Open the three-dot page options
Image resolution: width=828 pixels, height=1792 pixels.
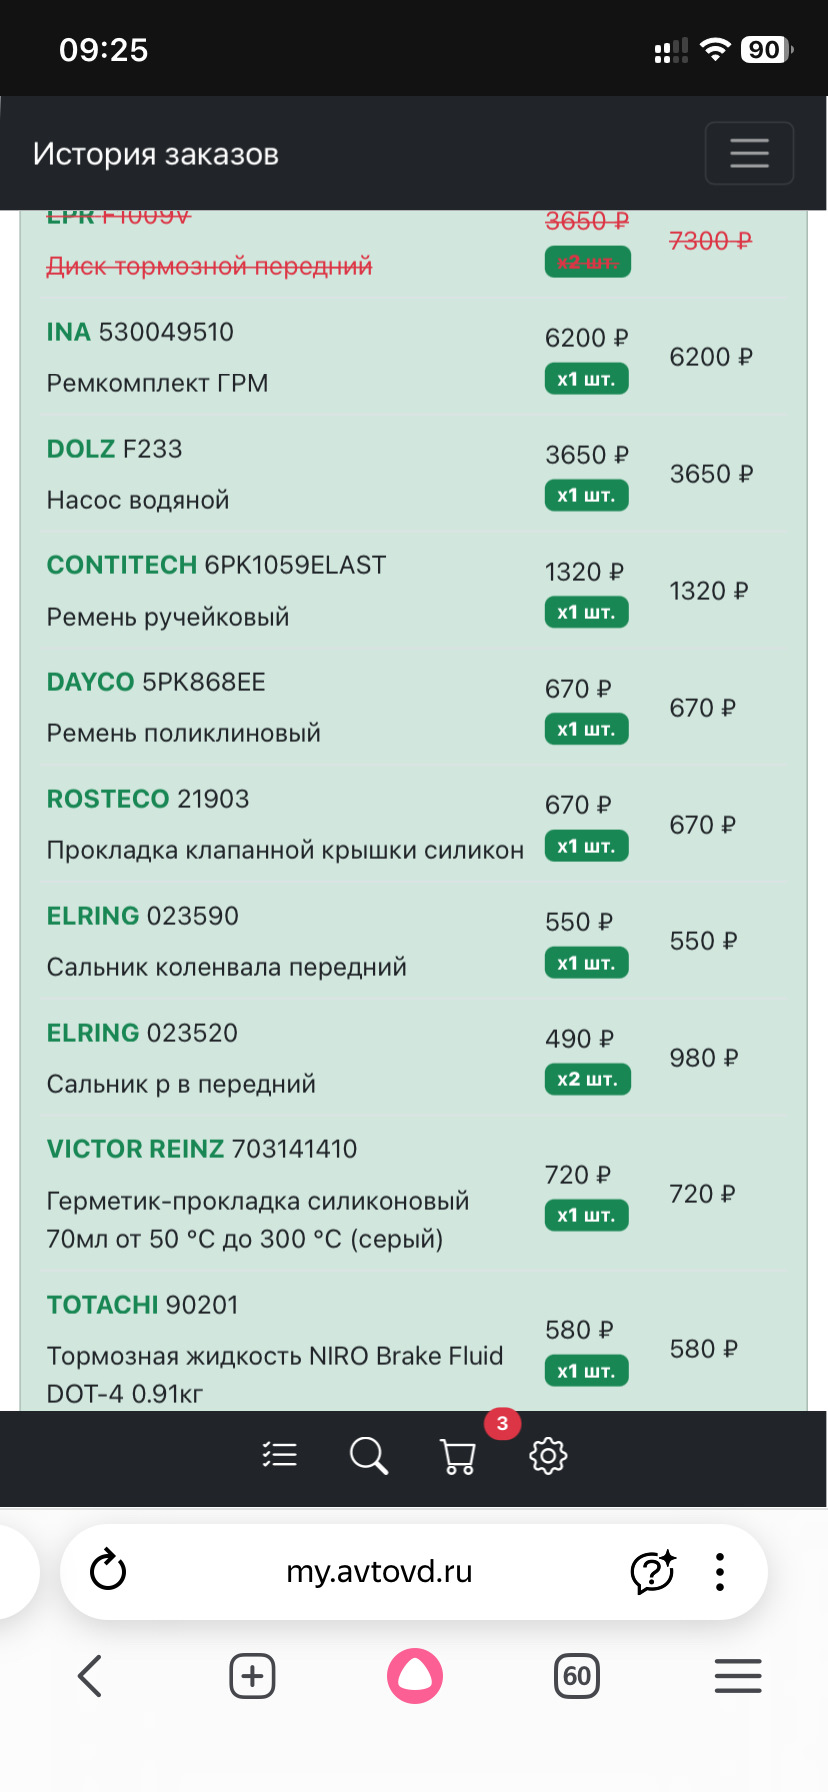click(719, 1571)
